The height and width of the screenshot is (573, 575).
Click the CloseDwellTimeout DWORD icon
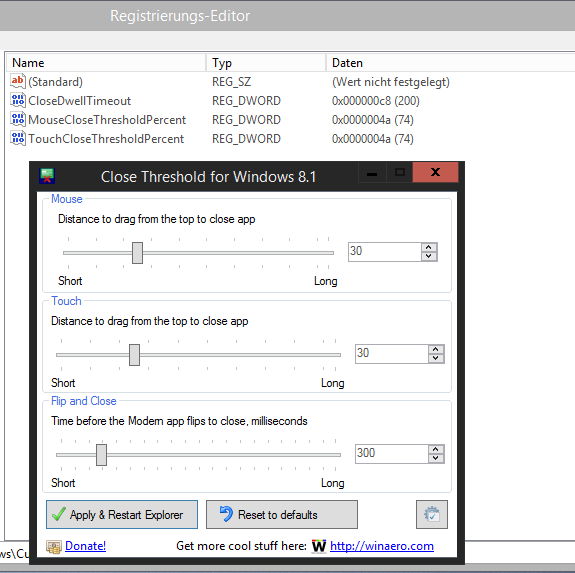point(18,100)
